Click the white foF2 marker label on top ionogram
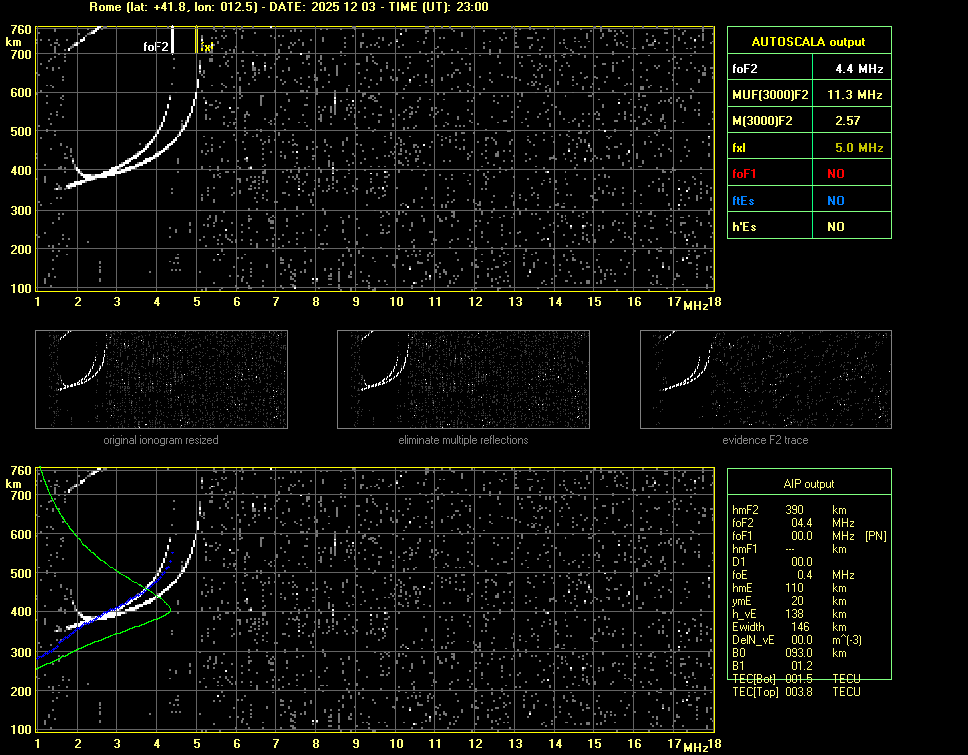The height and width of the screenshot is (755, 968). pos(156,46)
